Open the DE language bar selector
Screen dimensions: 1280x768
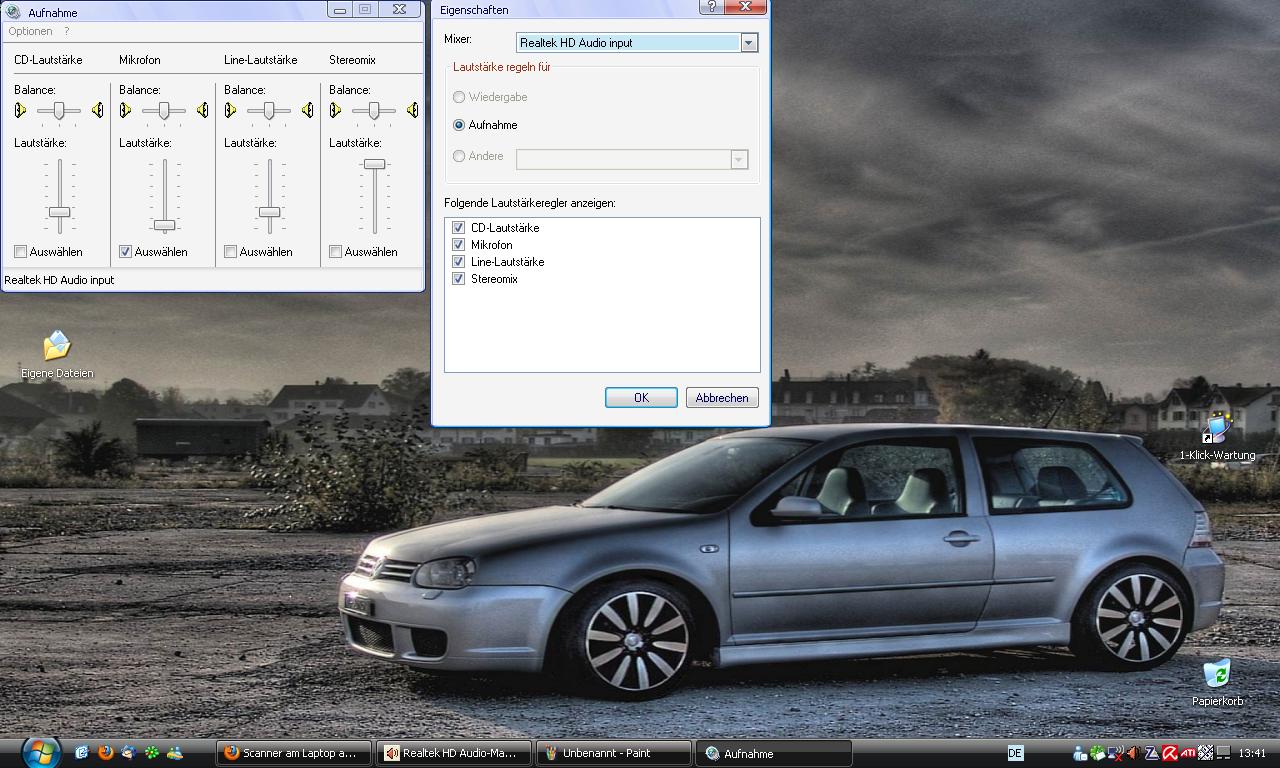(1015, 753)
